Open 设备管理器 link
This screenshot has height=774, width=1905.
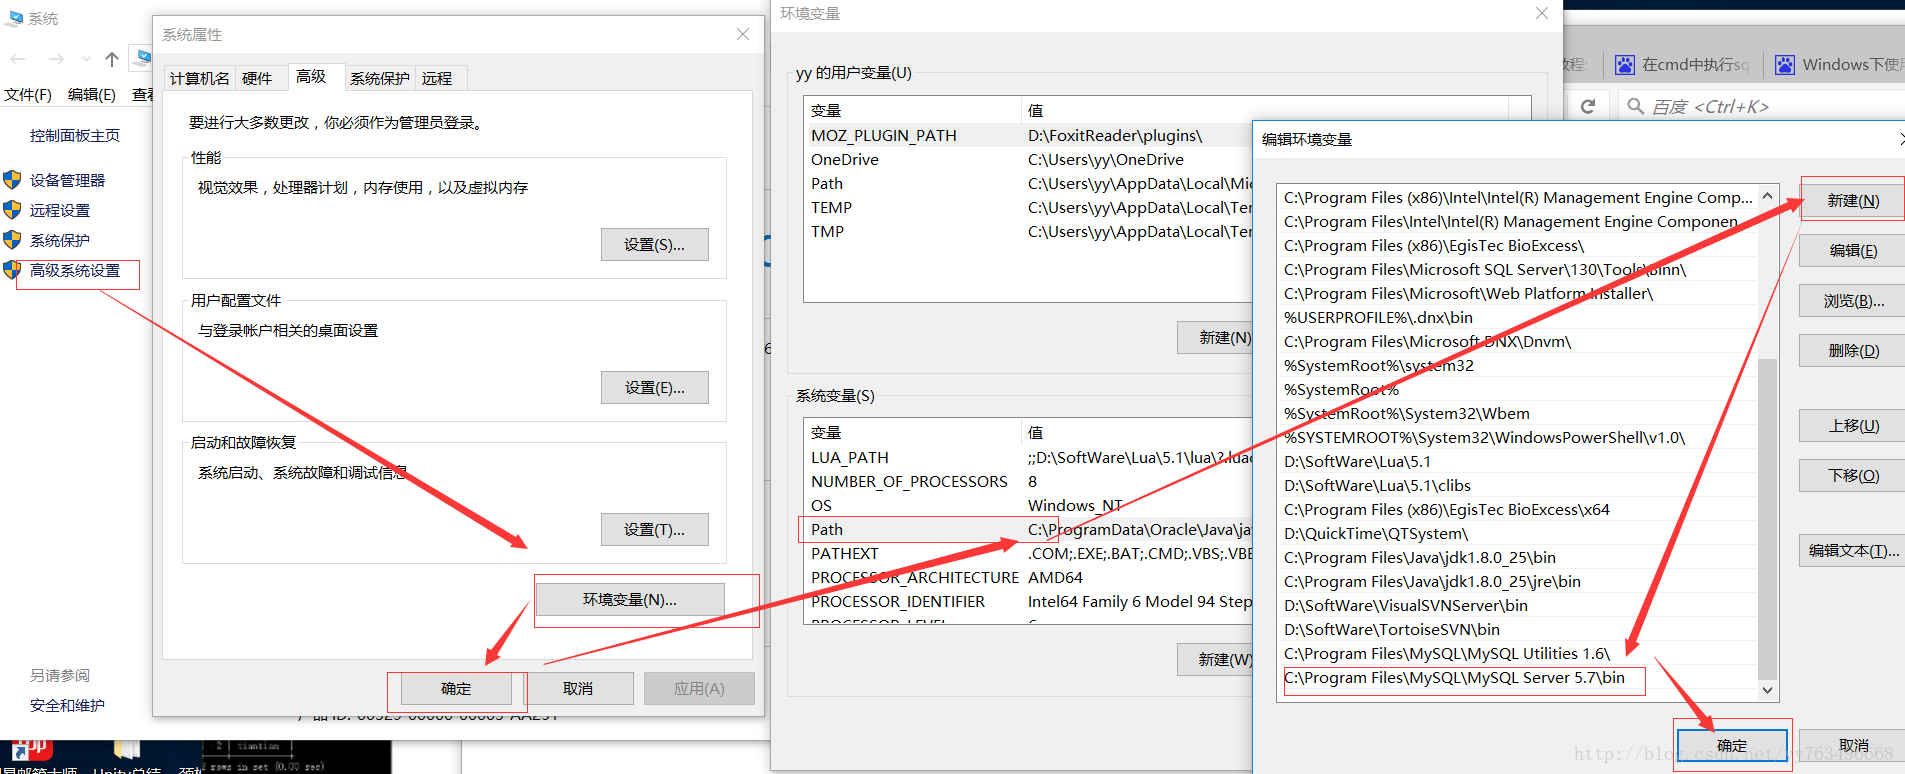(67, 180)
